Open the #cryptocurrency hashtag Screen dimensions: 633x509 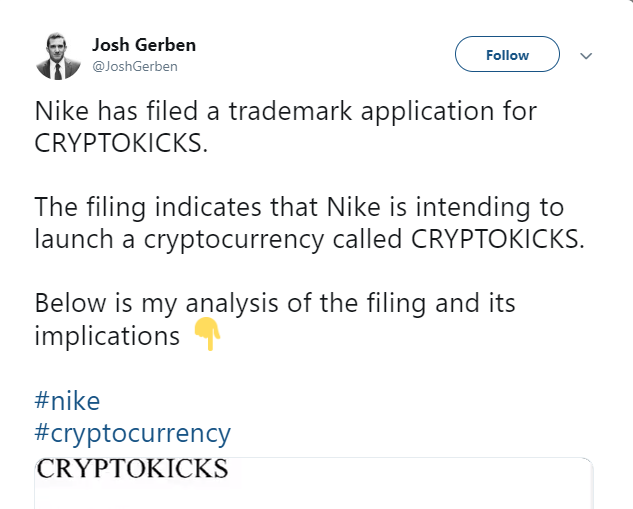tap(132, 434)
